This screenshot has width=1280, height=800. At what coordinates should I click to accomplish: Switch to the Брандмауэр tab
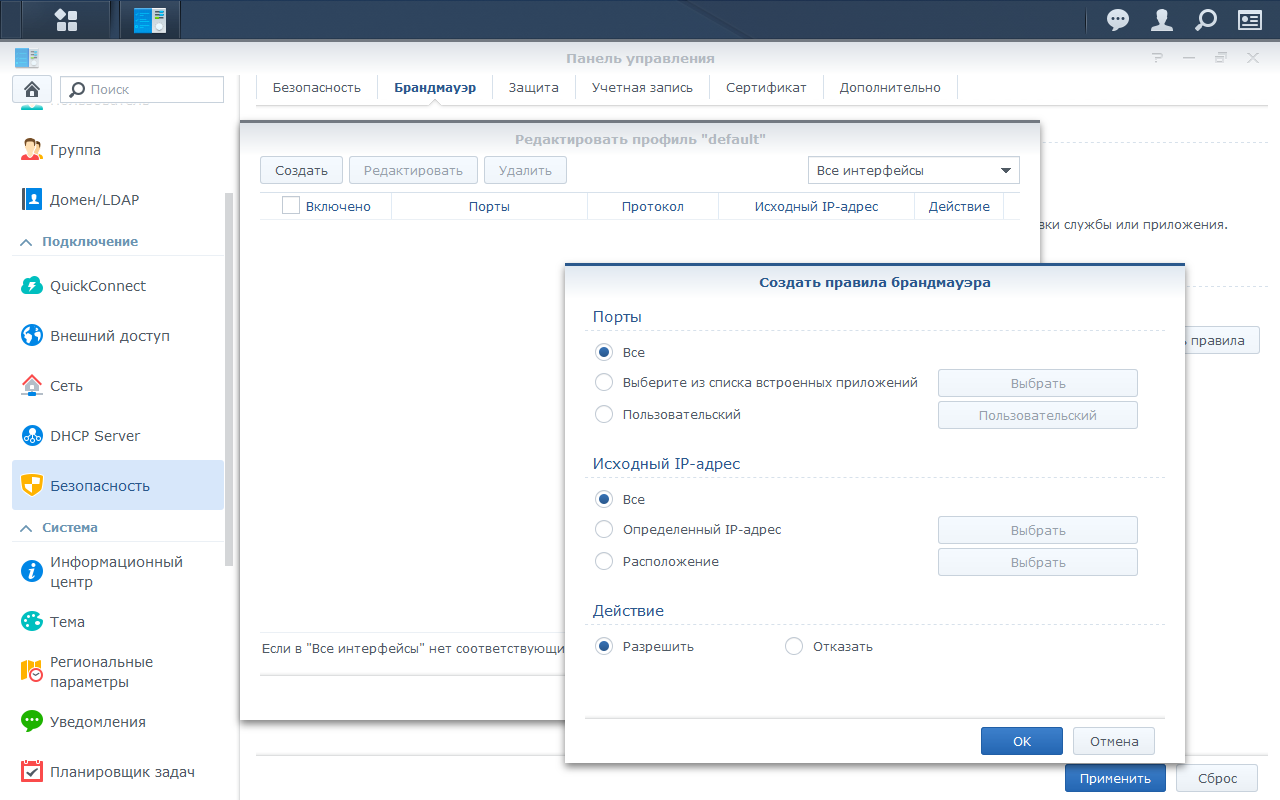click(x=435, y=87)
